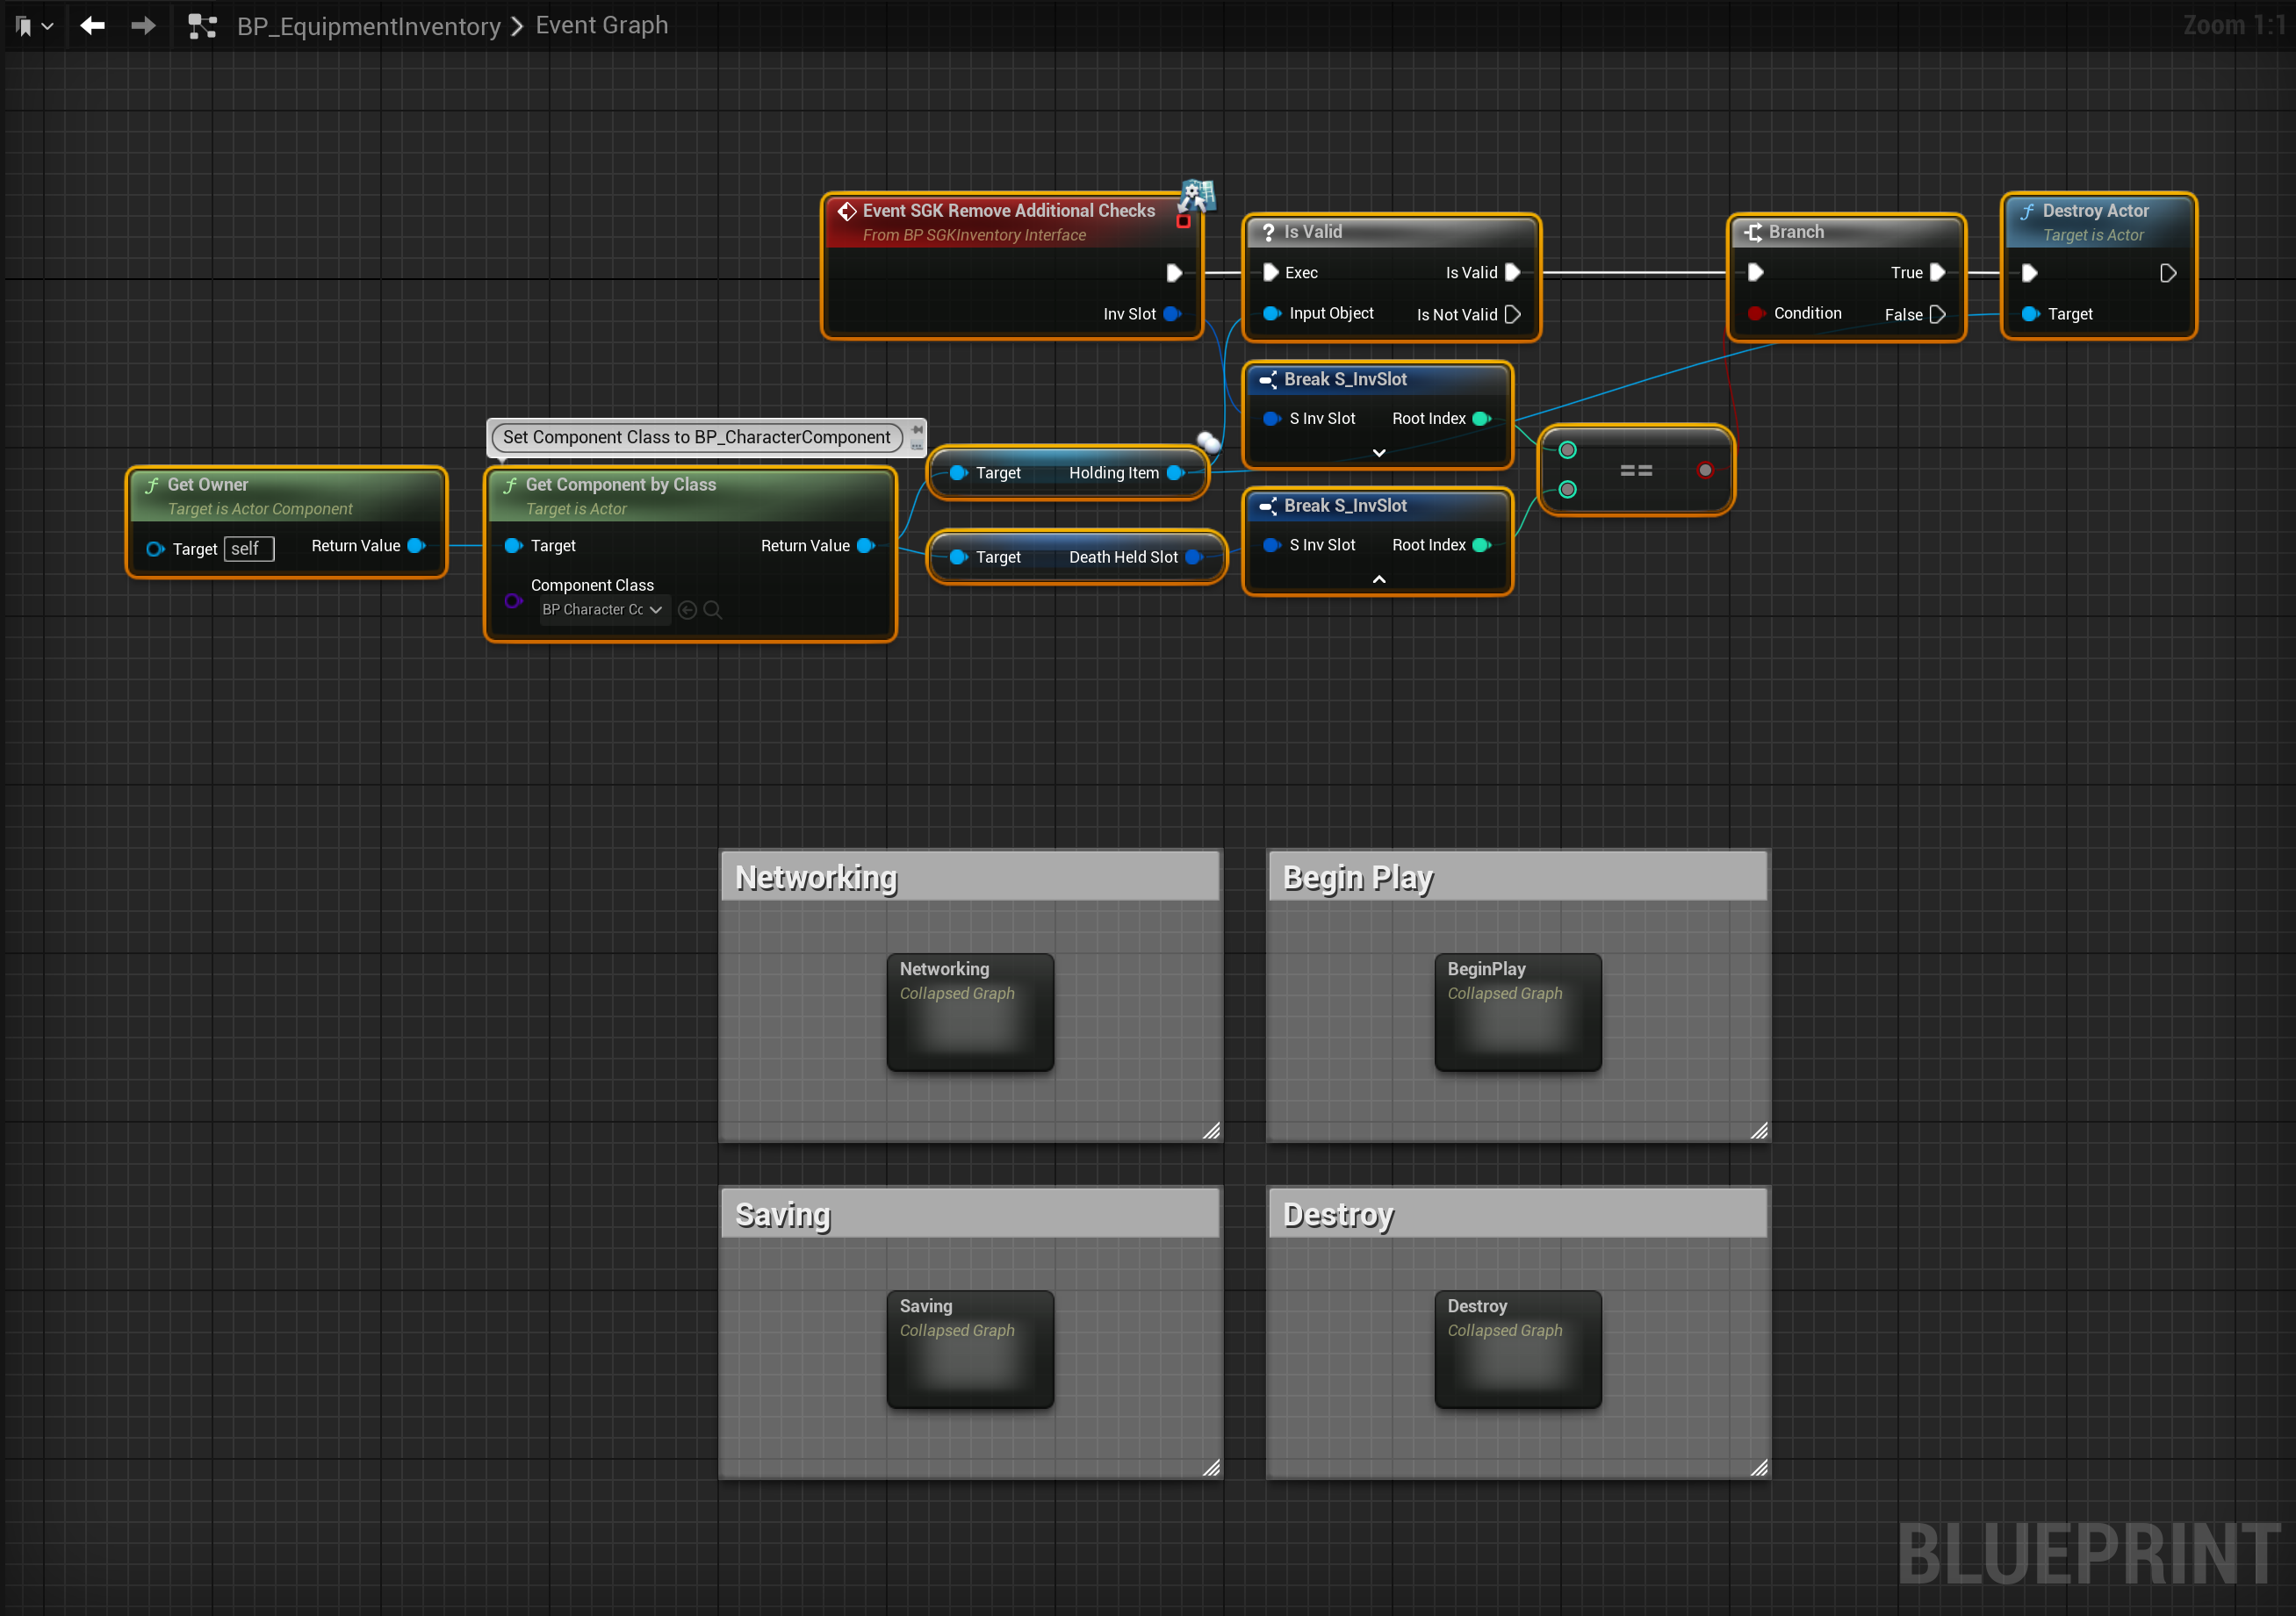
Task: Toggle the pin icon on comment bubble
Action: point(917,429)
